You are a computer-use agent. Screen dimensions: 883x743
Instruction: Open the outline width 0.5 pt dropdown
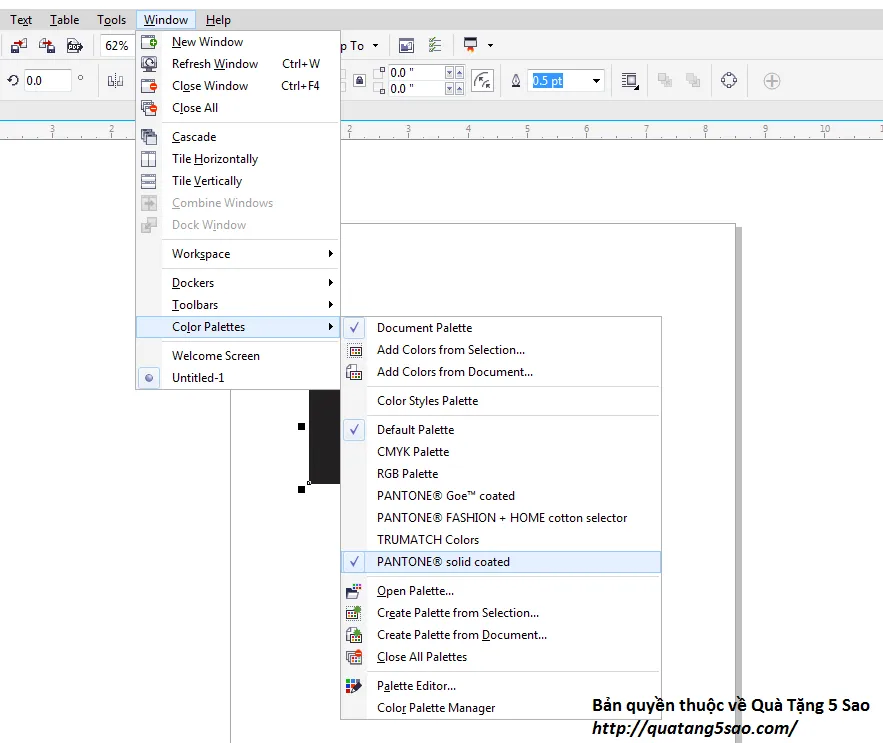click(597, 81)
